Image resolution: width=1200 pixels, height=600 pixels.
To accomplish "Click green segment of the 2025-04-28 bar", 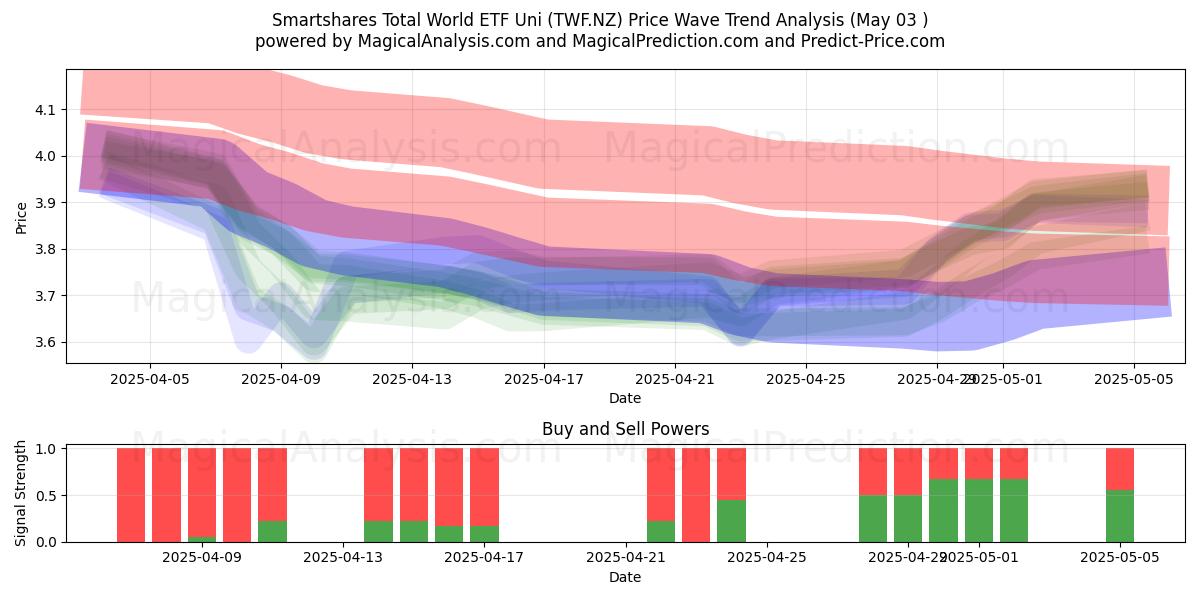I will [873, 519].
